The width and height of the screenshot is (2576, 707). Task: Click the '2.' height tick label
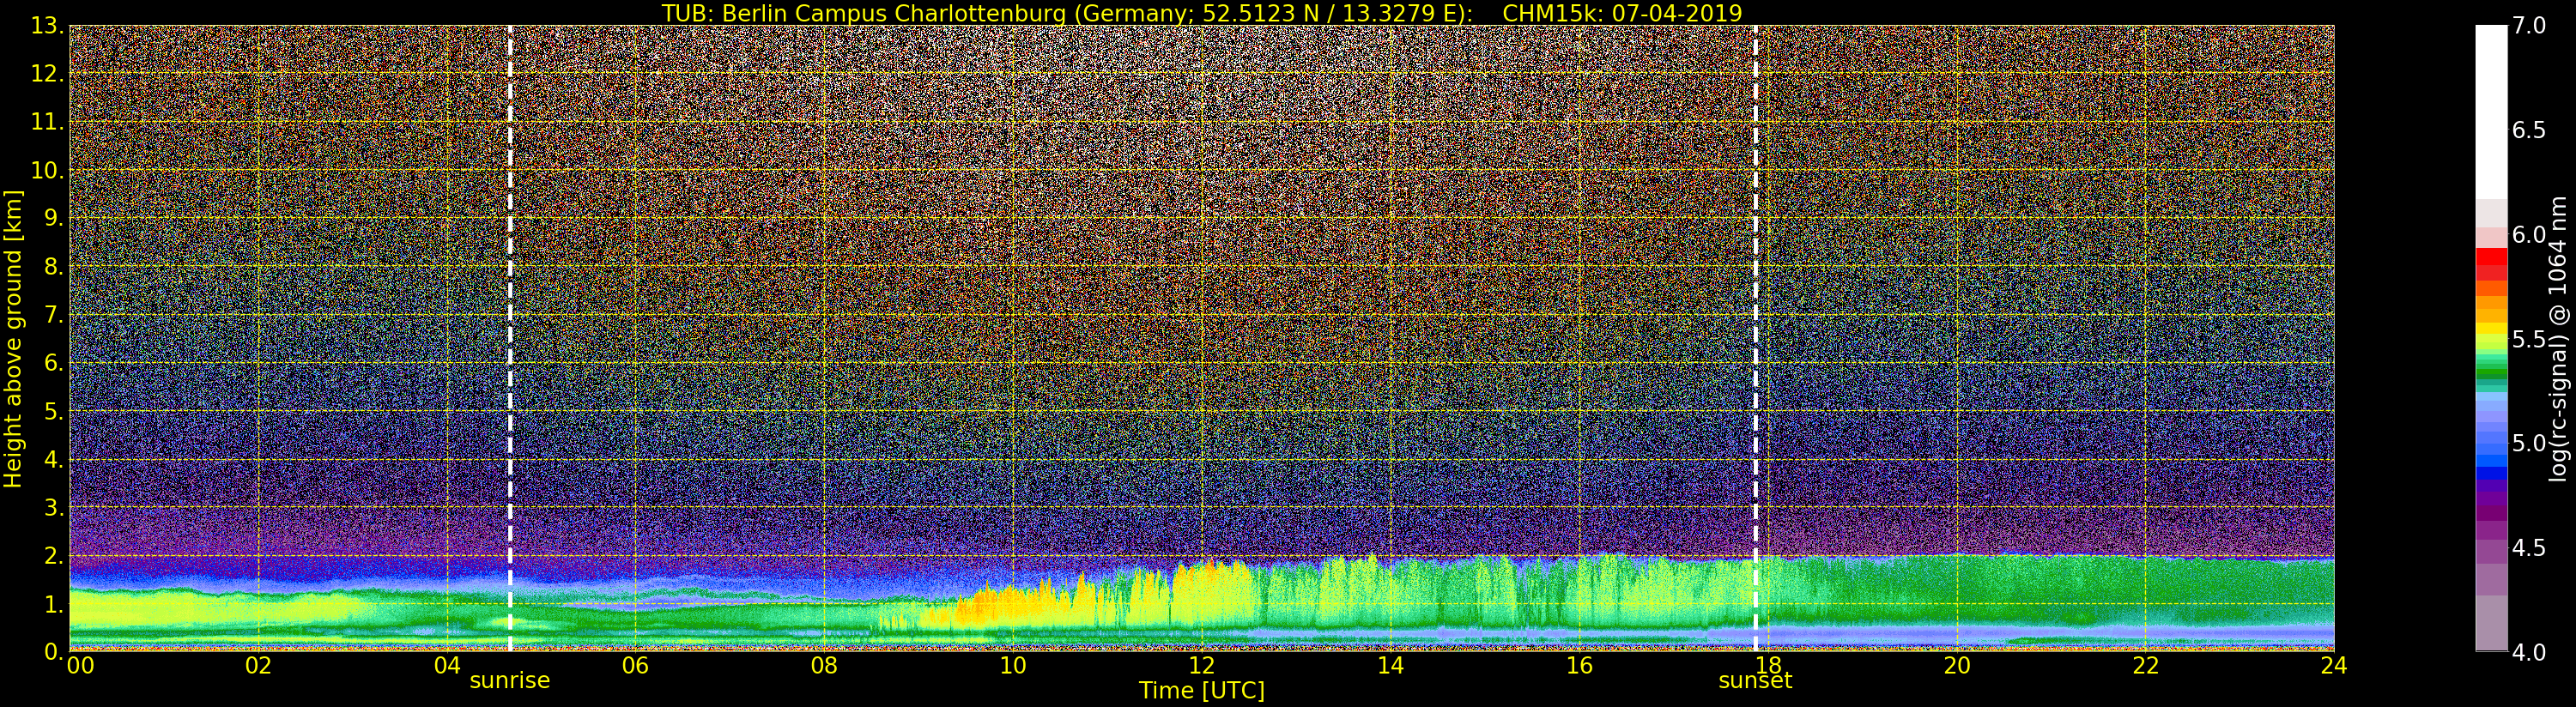54,555
